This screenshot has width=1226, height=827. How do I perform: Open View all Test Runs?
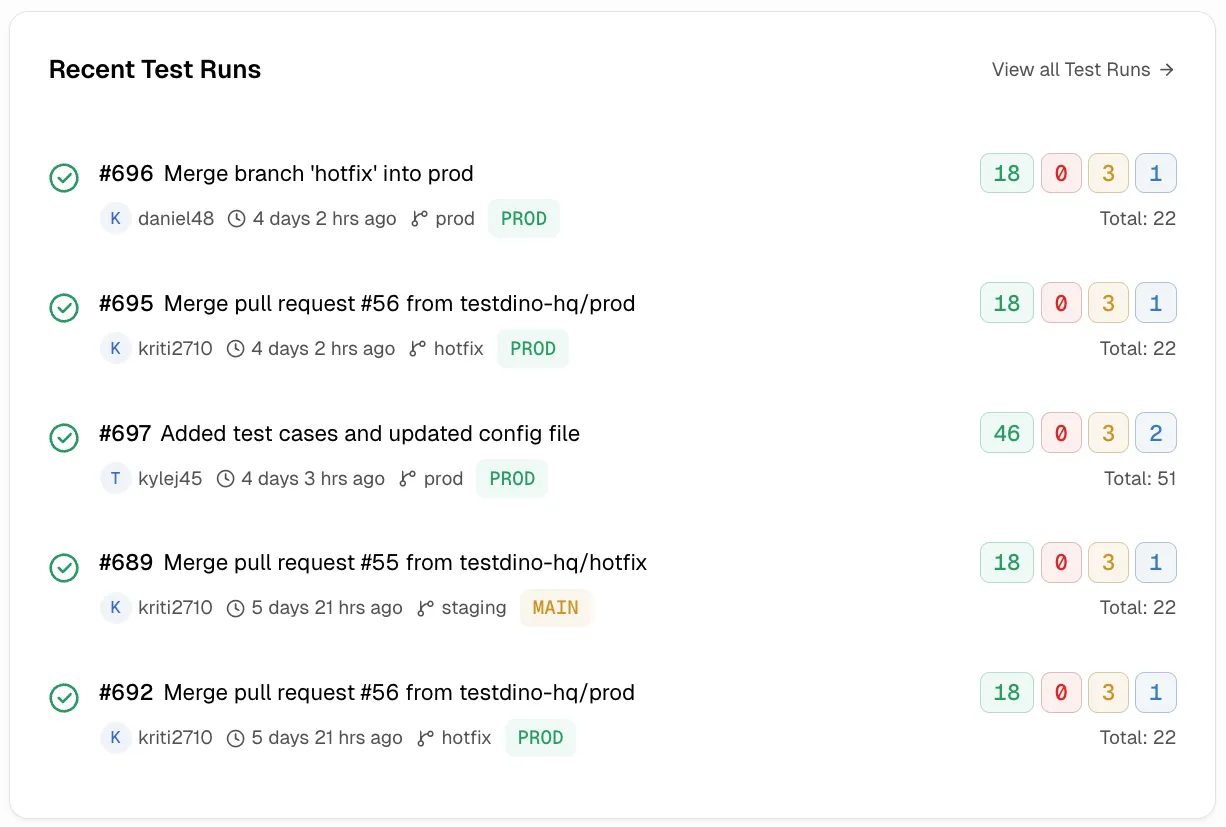click(x=1069, y=69)
